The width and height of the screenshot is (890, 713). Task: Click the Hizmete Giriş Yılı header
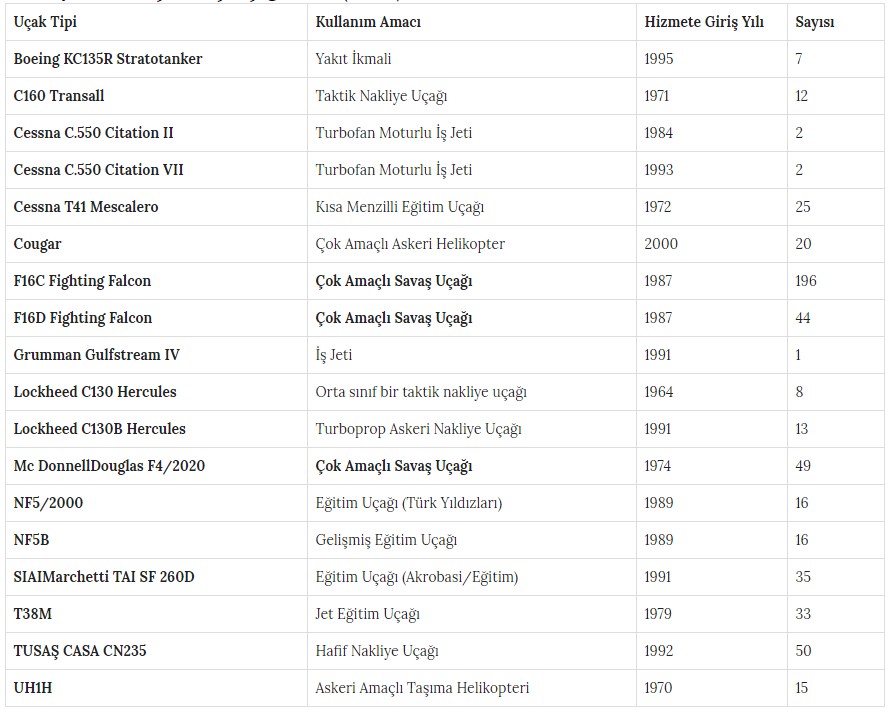tap(704, 22)
